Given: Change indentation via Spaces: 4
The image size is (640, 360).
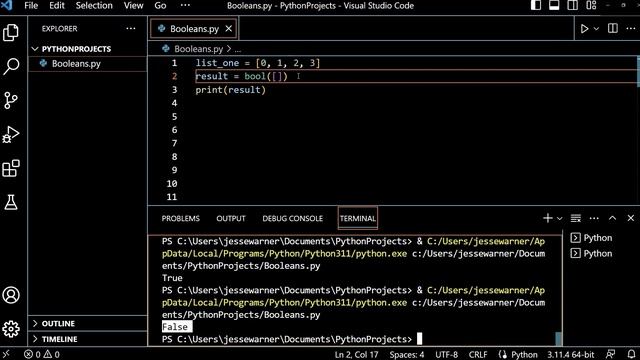Looking at the screenshot, I should pos(407,354).
